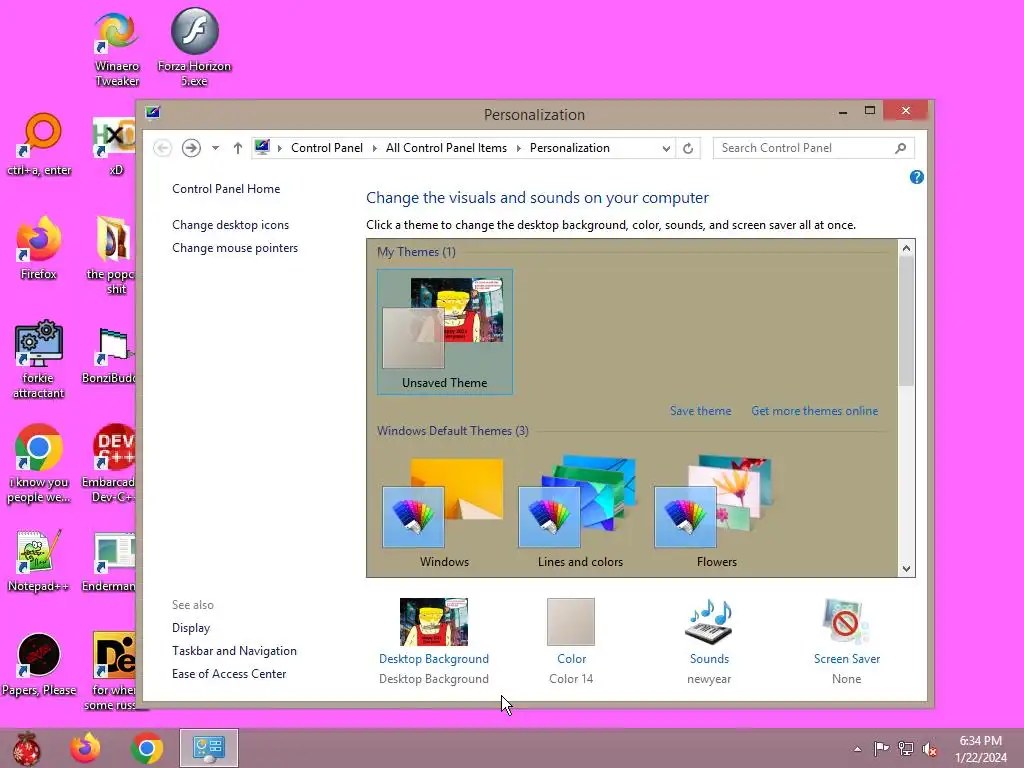Viewport: 1024px width, 768px height.
Task: Open the network icon in system tray
Action: 906,748
